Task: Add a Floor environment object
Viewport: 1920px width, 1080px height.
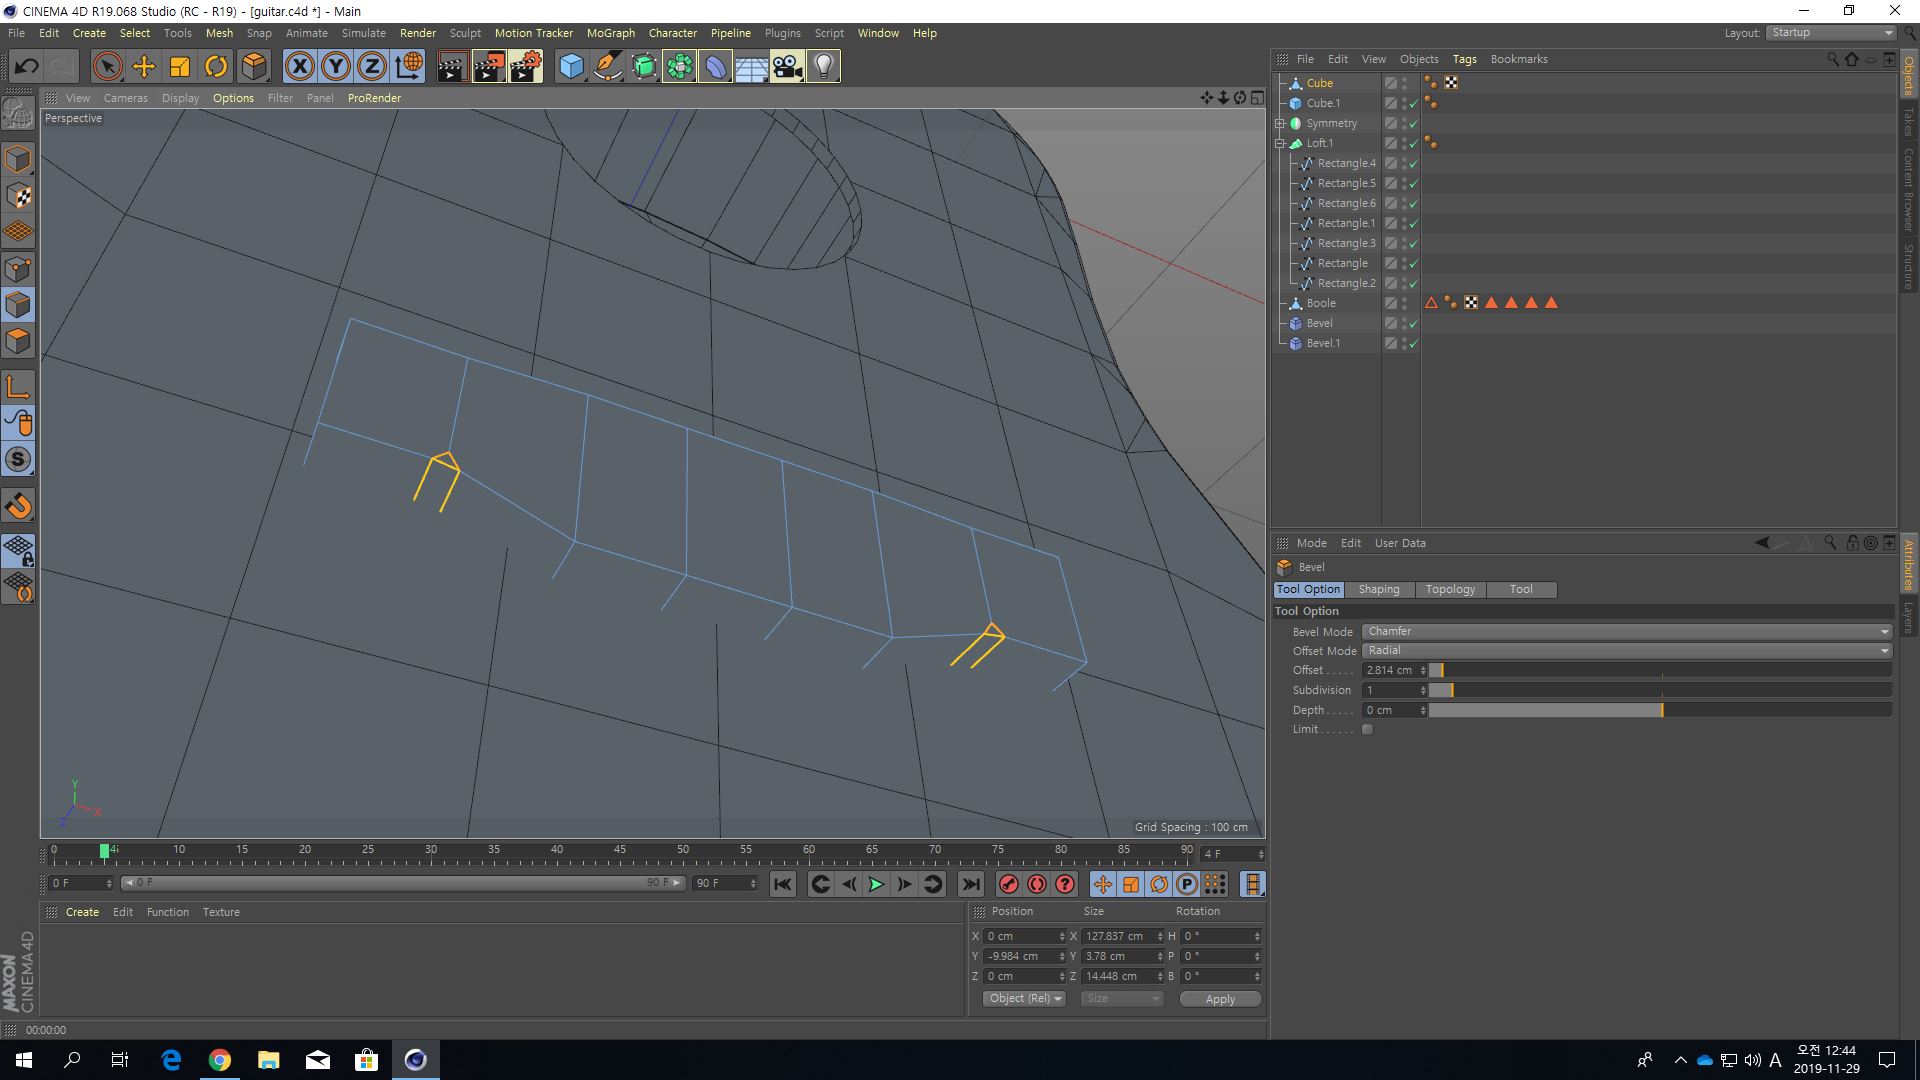Action: click(x=751, y=66)
